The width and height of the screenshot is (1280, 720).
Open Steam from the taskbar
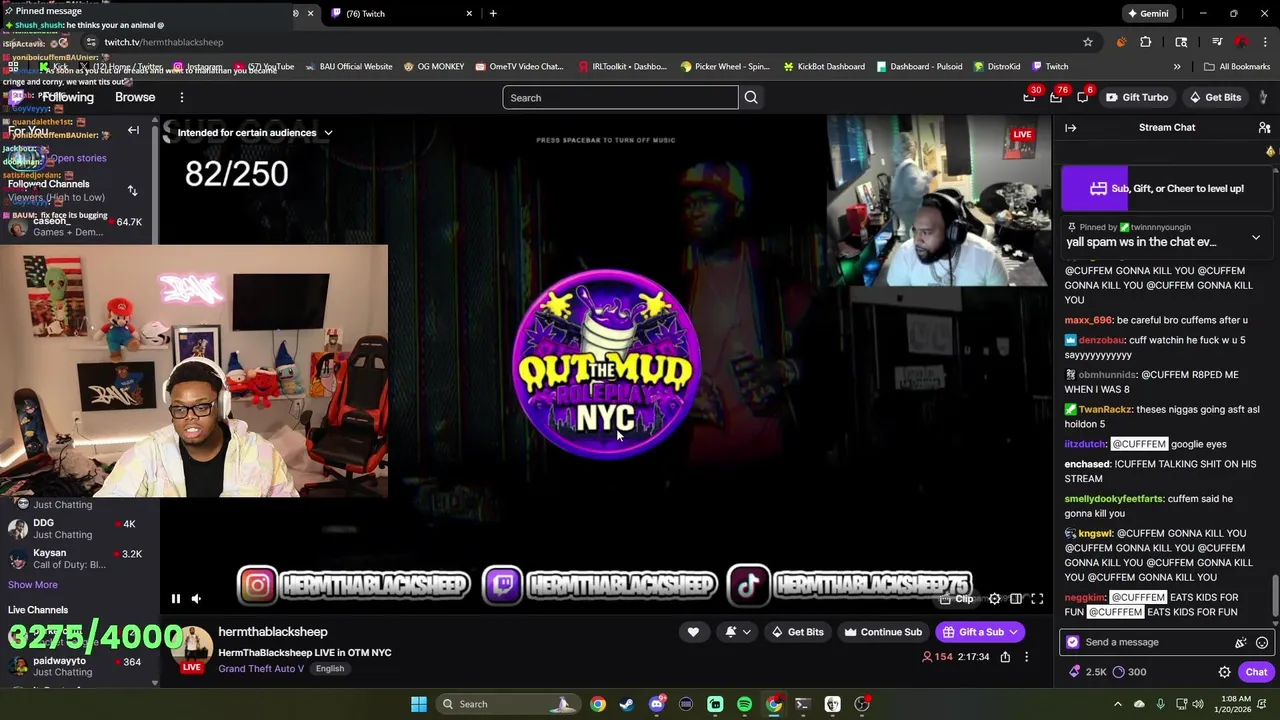pyautogui.click(x=627, y=704)
